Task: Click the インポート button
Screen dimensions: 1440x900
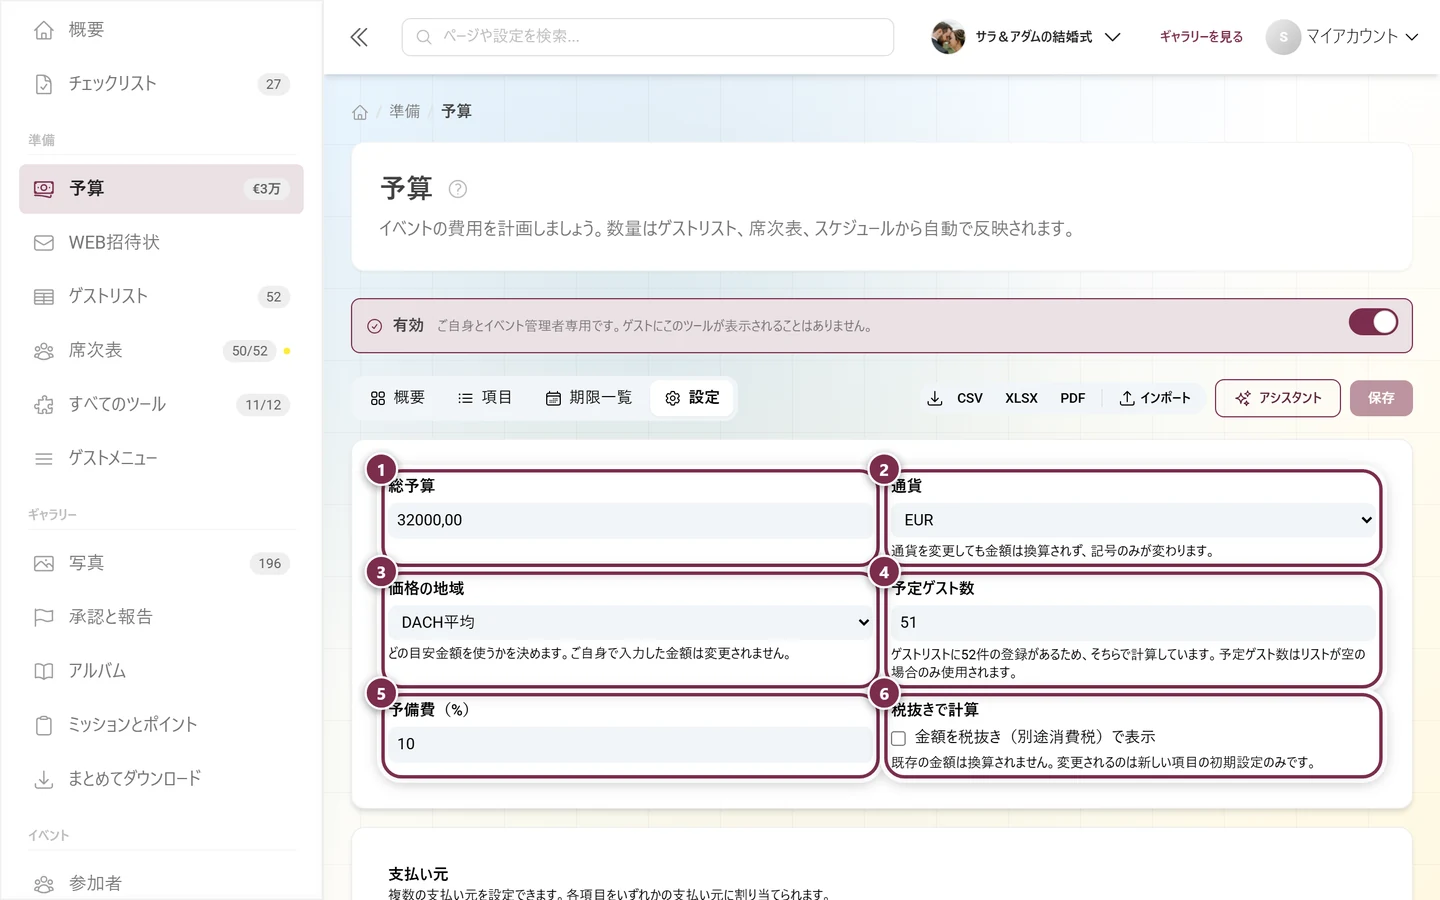Action: 1155,398
